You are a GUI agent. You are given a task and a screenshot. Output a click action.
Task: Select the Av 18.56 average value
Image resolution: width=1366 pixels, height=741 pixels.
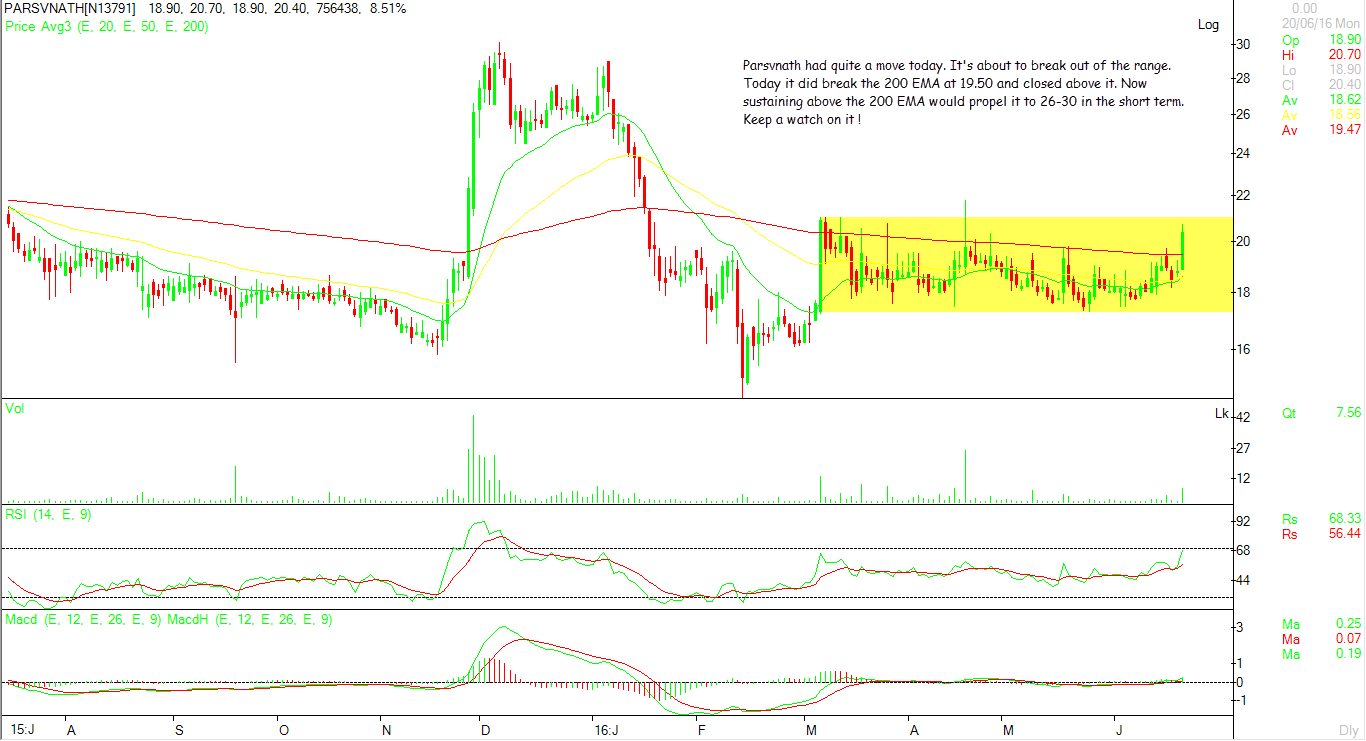pos(1346,115)
